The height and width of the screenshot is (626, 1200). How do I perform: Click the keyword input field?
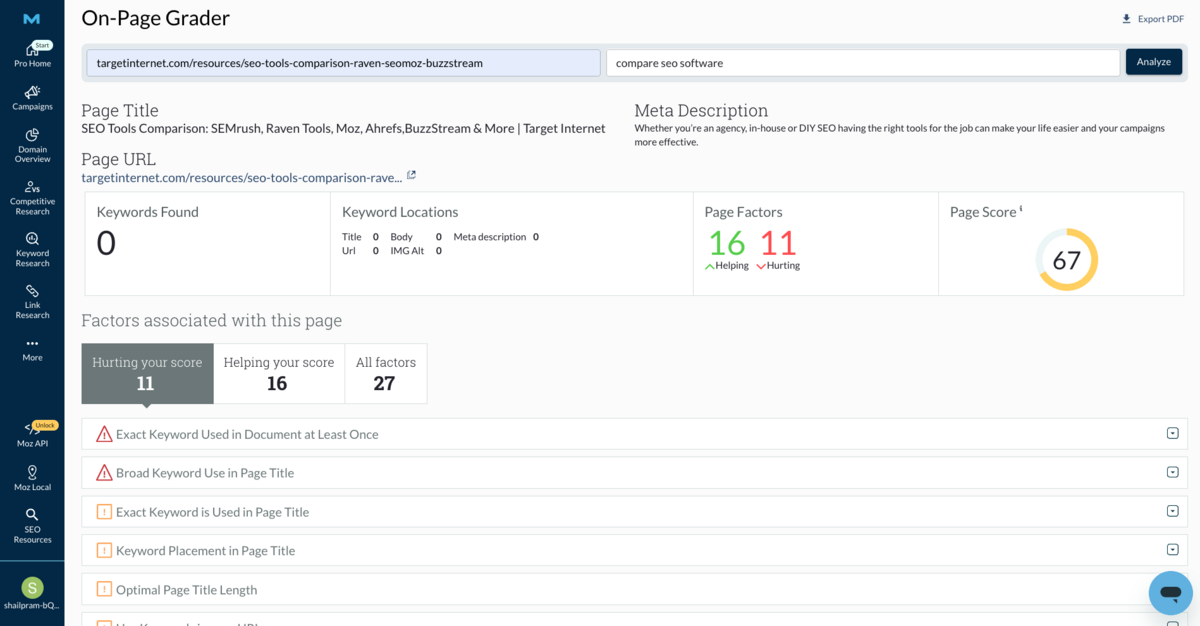point(863,63)
